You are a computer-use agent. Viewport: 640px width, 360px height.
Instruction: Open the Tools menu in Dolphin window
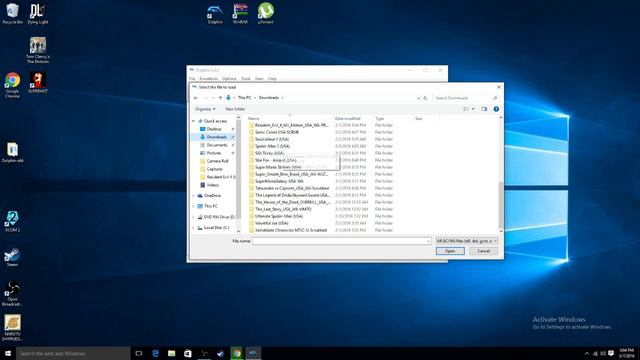coord(246,79)
